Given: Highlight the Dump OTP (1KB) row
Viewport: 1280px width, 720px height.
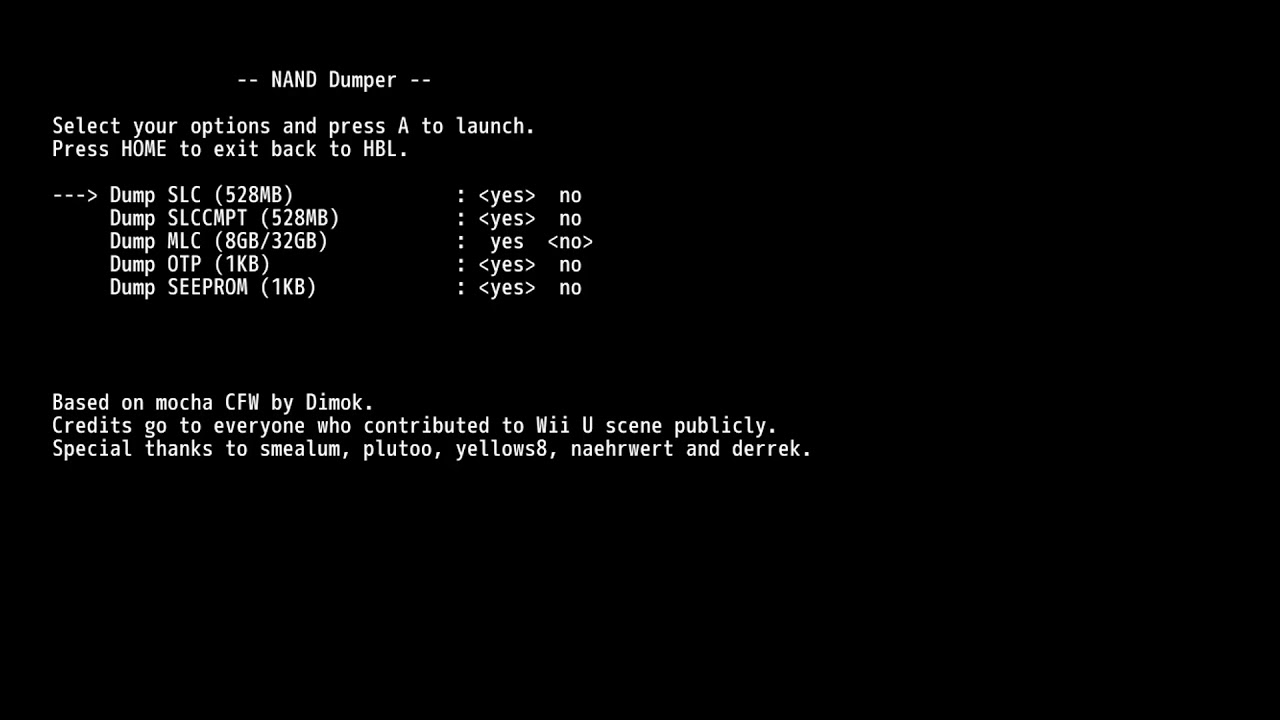Looking at the screenshot, I should (345, 265).
